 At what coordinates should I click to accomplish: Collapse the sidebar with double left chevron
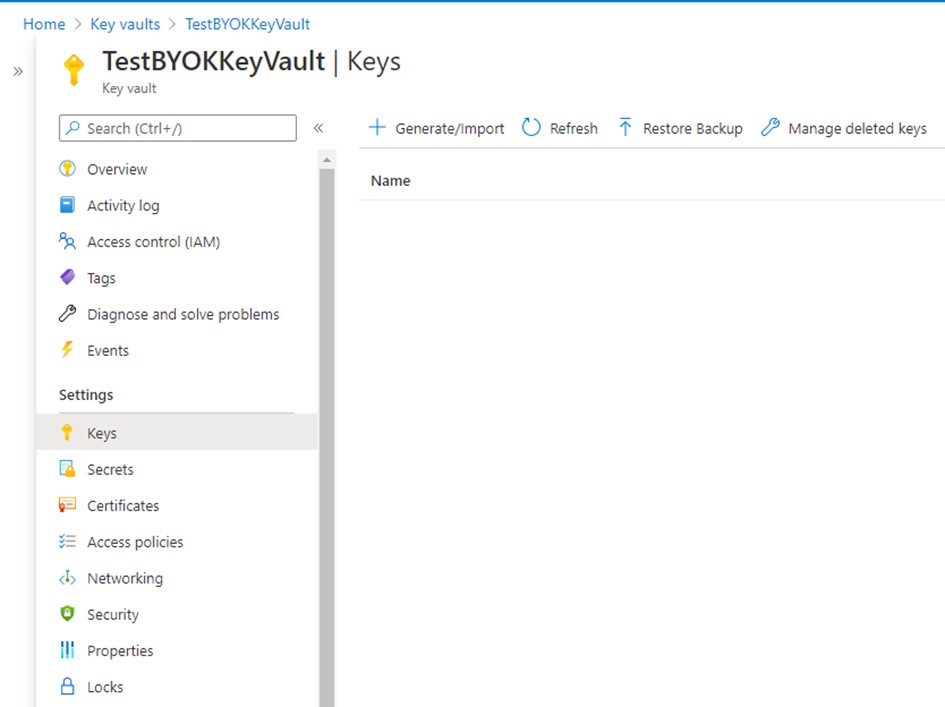point(318,128)
